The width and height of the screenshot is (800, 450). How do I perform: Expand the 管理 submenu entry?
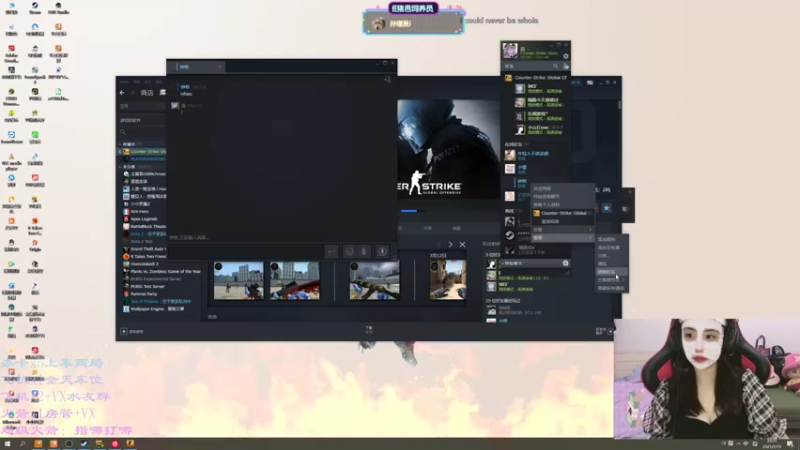[x=563, y=238]
